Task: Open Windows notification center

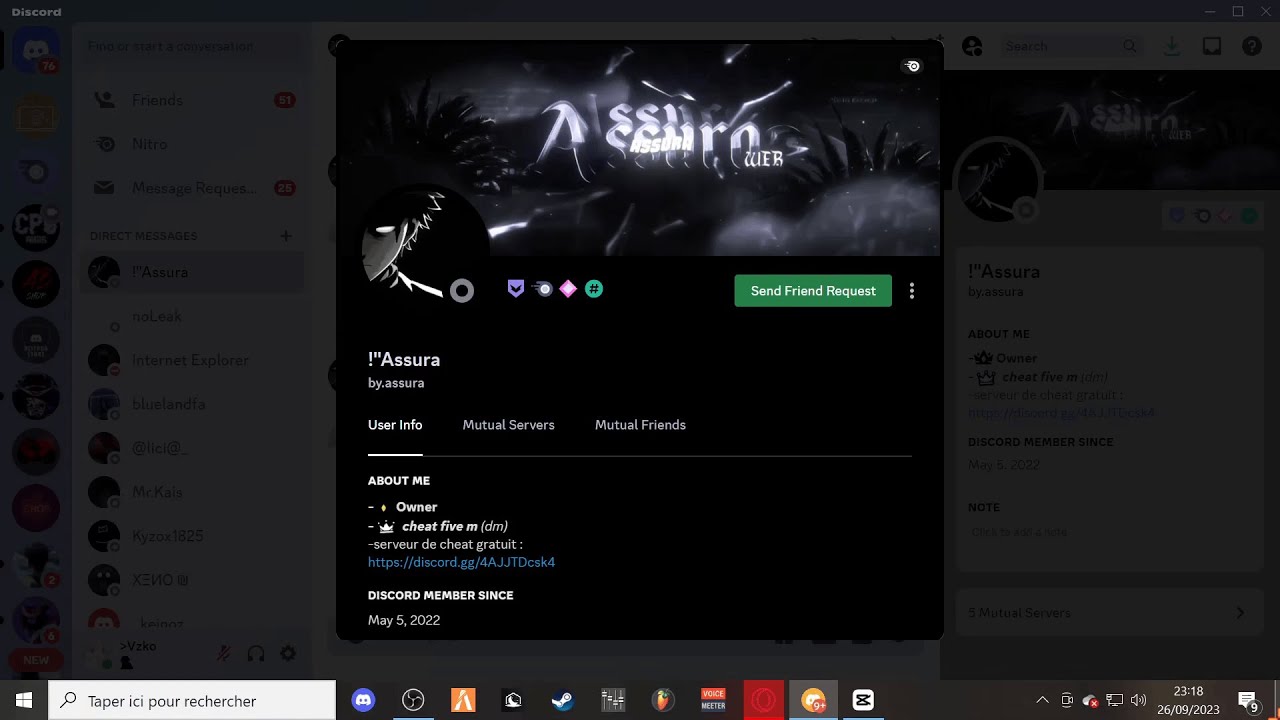Action: [x=1248, y=700]
